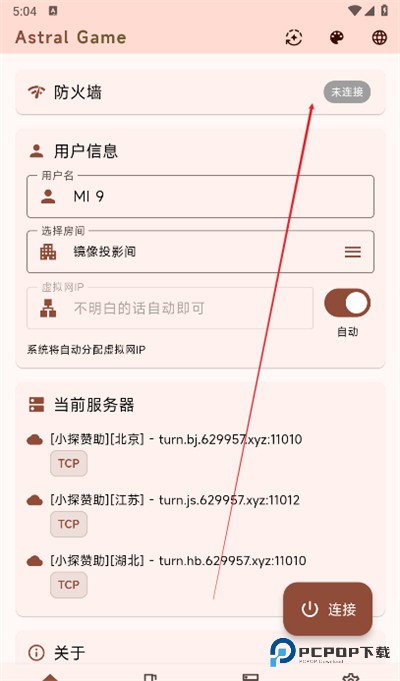Select the TCP tag under Jiangsu server

pyautogui.click(x=69, y=524)
